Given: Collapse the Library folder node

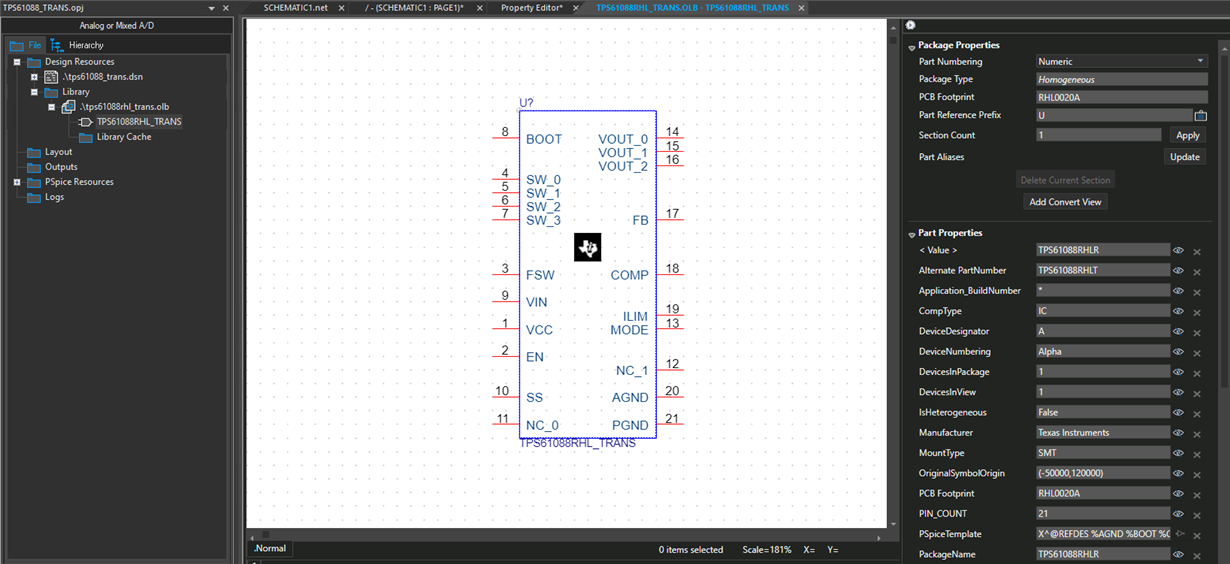Looking at the screenshot, I should point(34,92).
